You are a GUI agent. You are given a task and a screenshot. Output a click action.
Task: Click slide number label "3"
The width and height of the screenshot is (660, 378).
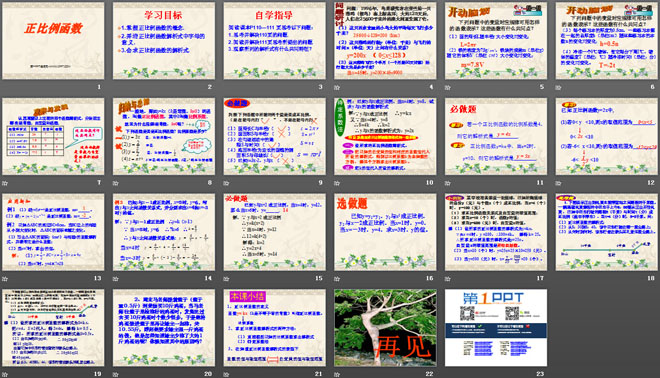point(320,87)
